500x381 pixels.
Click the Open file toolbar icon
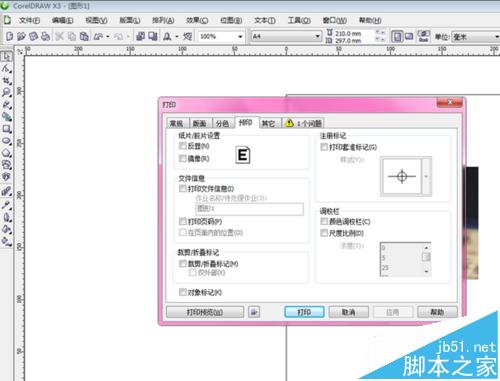(x=21, y=36)
